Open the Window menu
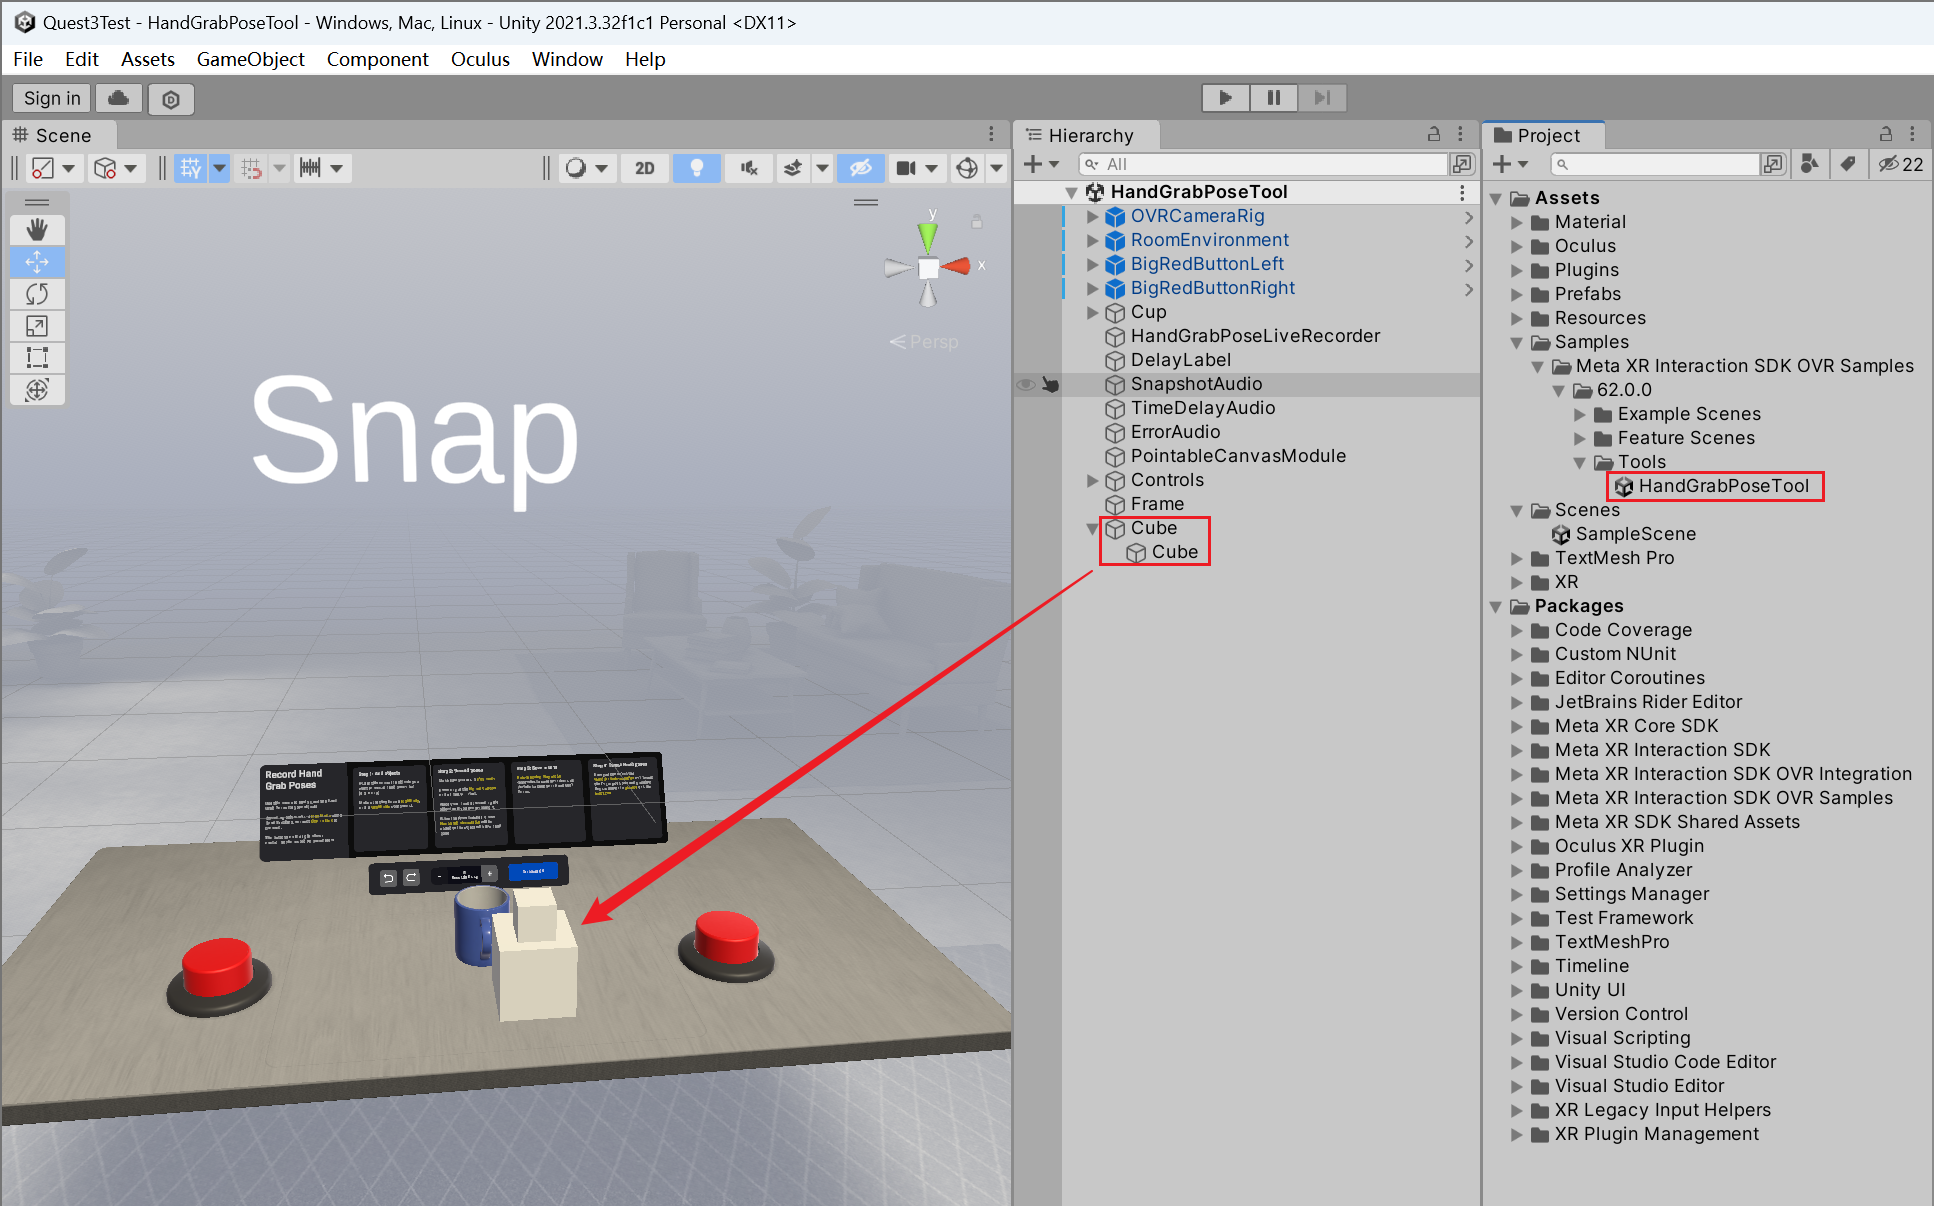1934x1206 pixels. click(x=567, y=59)
